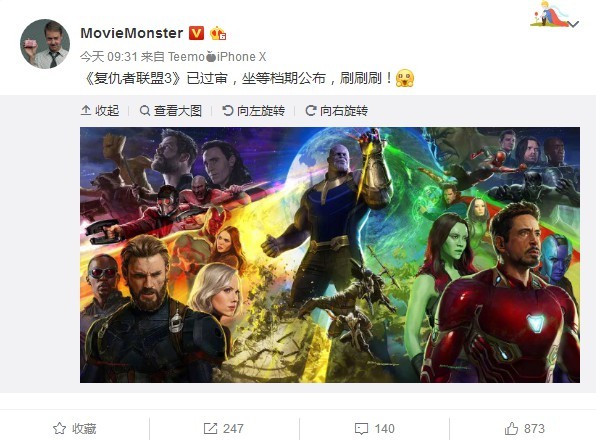Expand the post options chevron menu
Image resolution: width=596 pixels, height=441 pixels.
pos(574,24)
